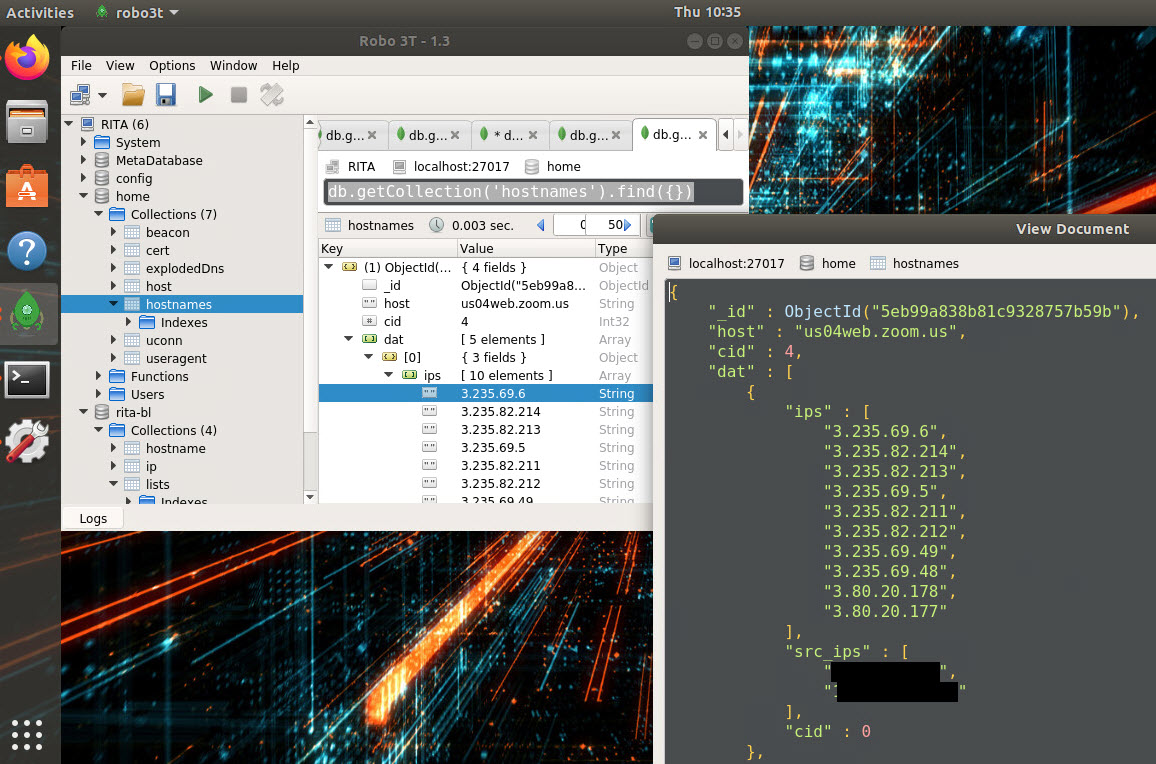The width and height of the screenshot is (1156, 764).
Task: Go to previous page of results arrow
Action: pos(540,225)
